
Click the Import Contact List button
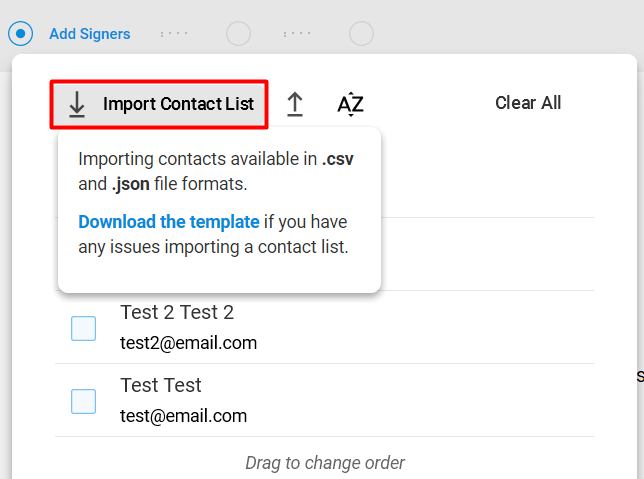point(159,104)
